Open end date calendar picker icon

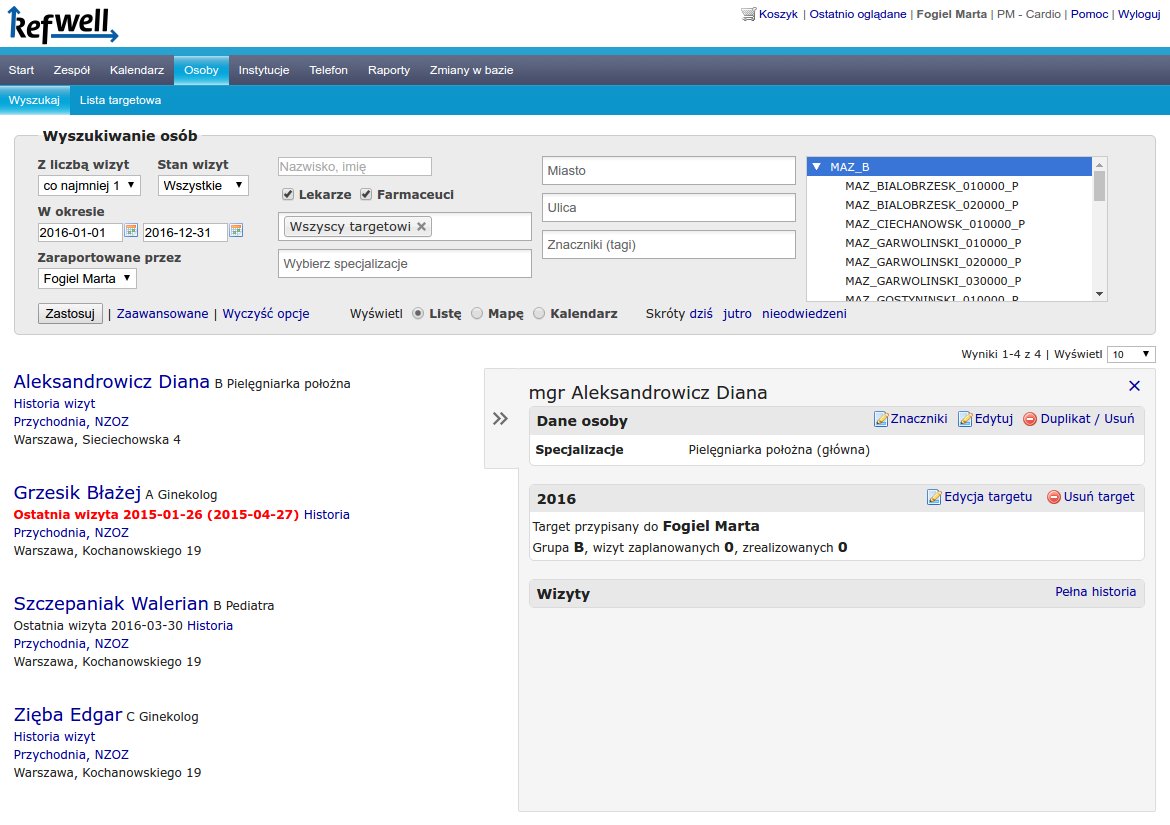[236, 230]
